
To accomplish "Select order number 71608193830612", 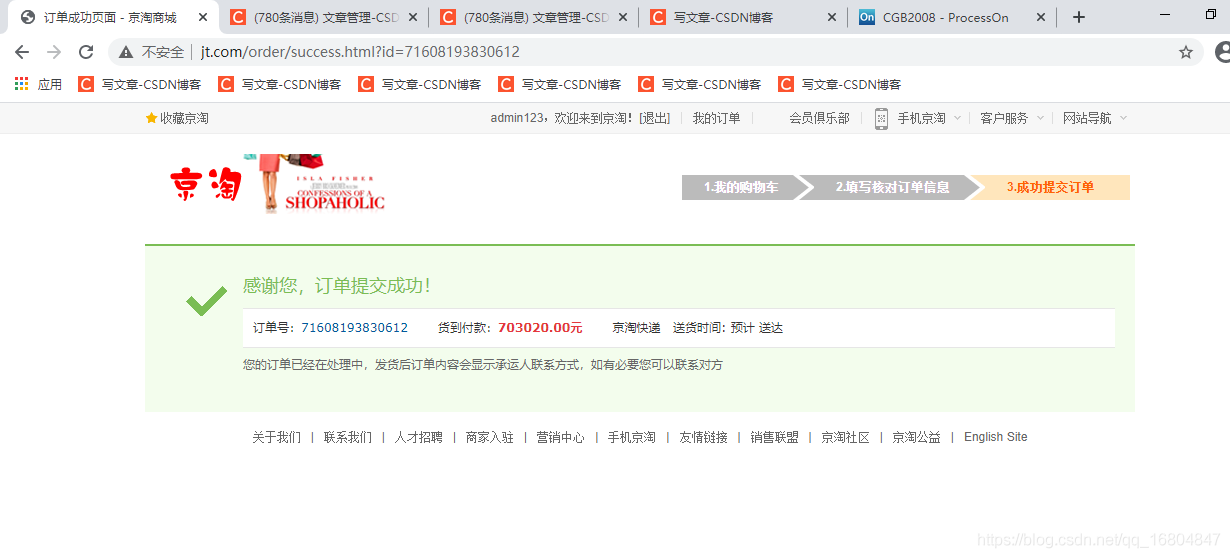I will tap(354, 328).
